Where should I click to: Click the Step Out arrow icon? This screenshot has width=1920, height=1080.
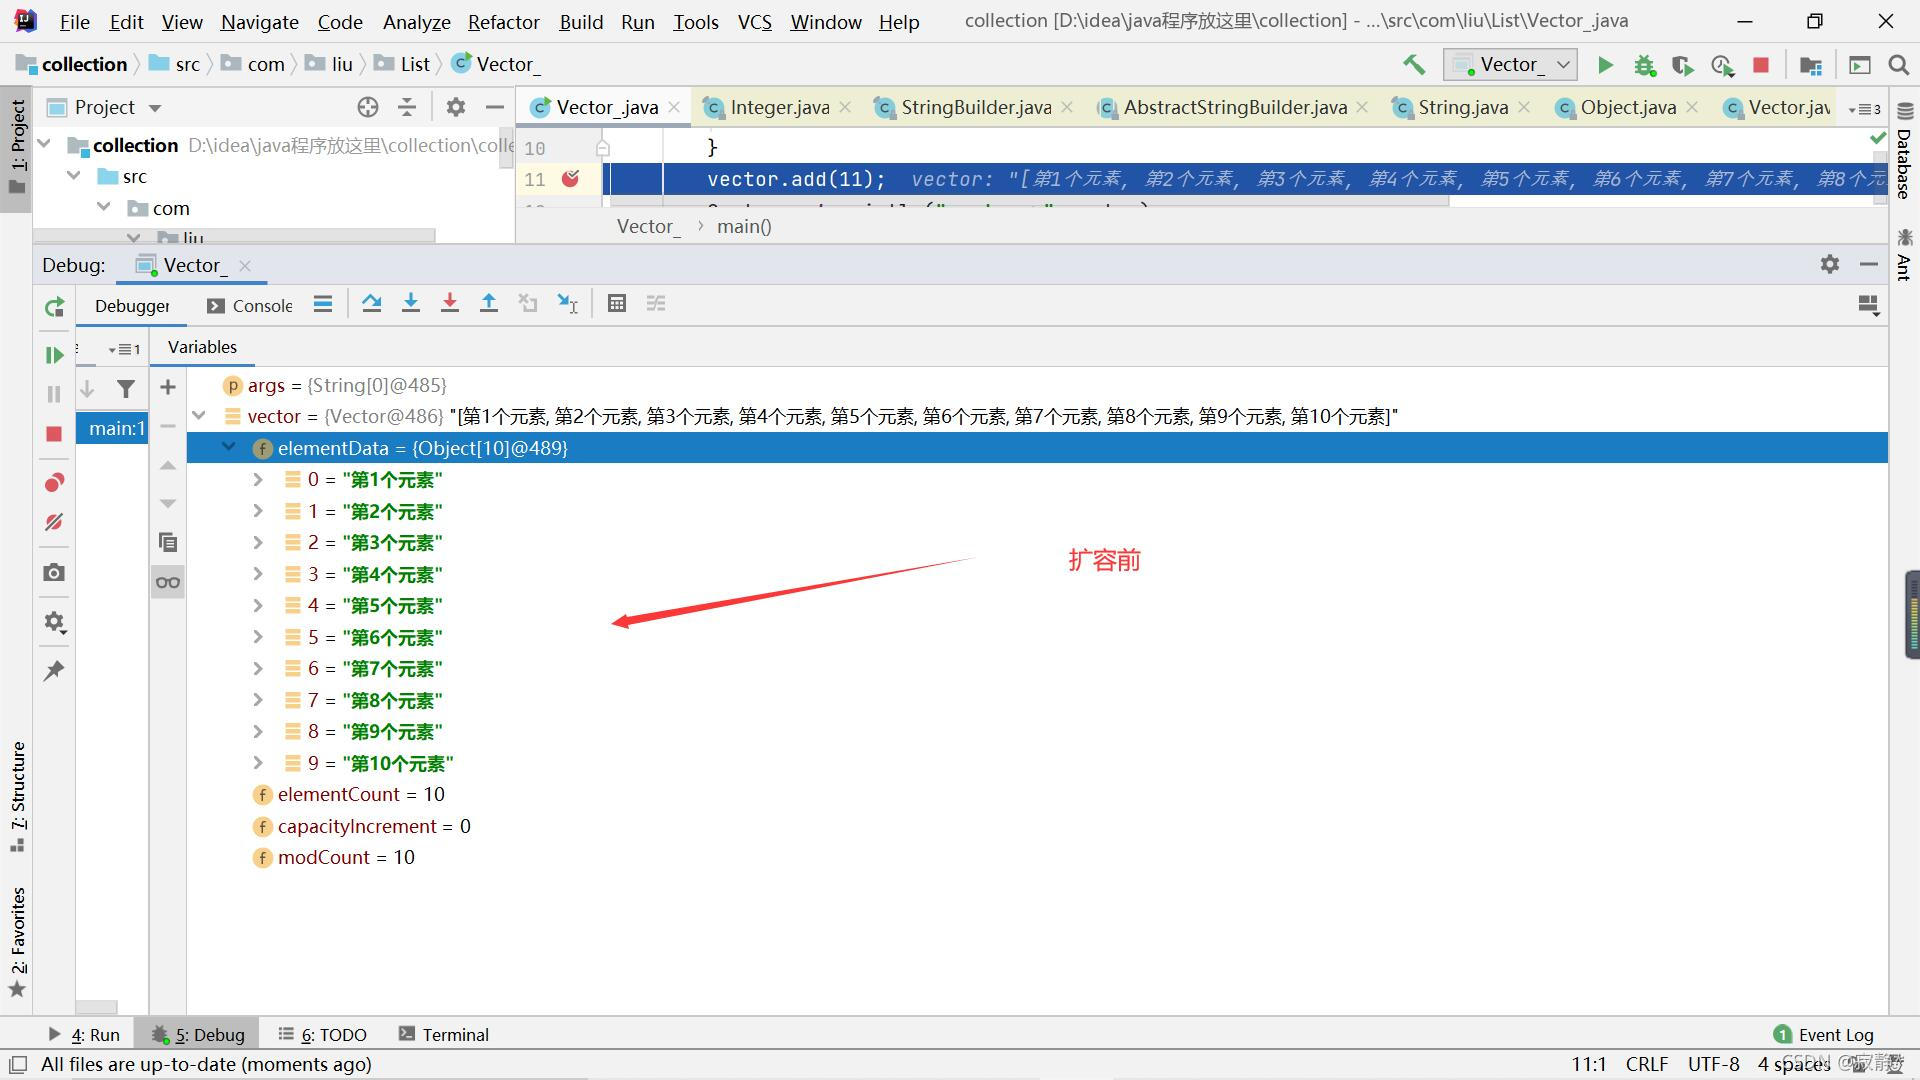[488, 303]
